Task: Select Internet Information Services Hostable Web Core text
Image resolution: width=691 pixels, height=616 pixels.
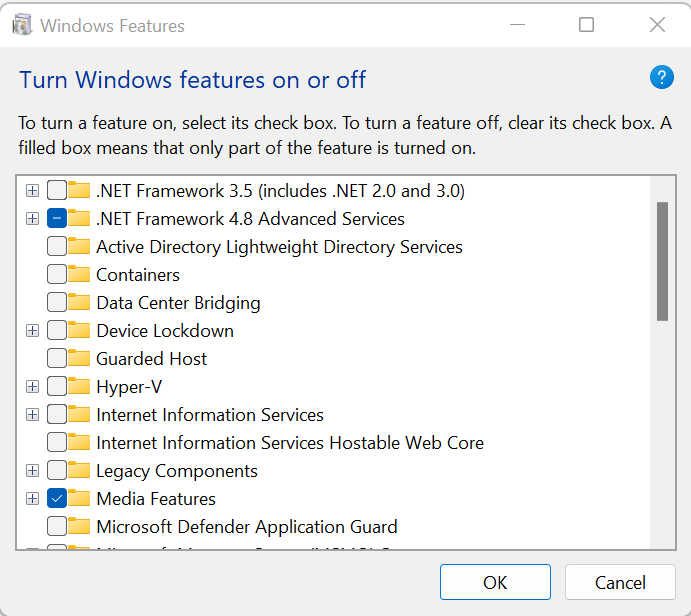Action: 290,443
